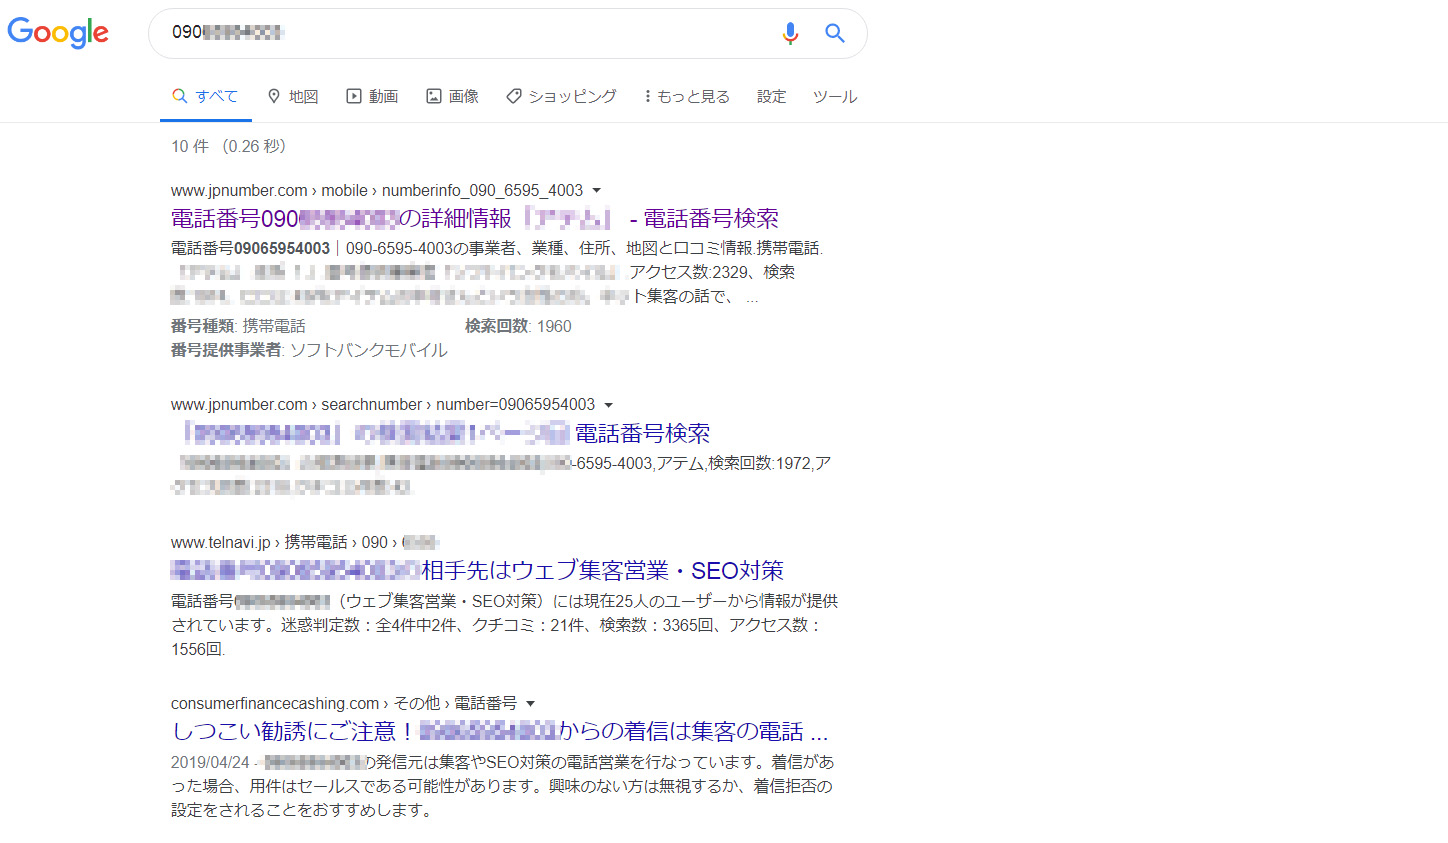Click the result count text 10 件 (0.26 秒)
1448x843 pixels.
(229, 146)
